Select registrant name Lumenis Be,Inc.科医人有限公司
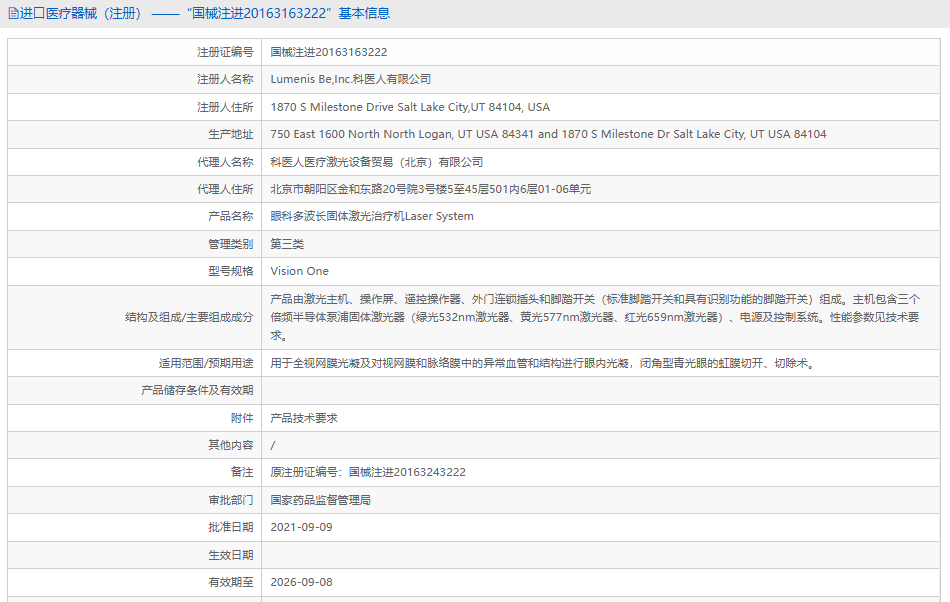The height and width of the screenshot is (602, 950). tap(351, 79)
